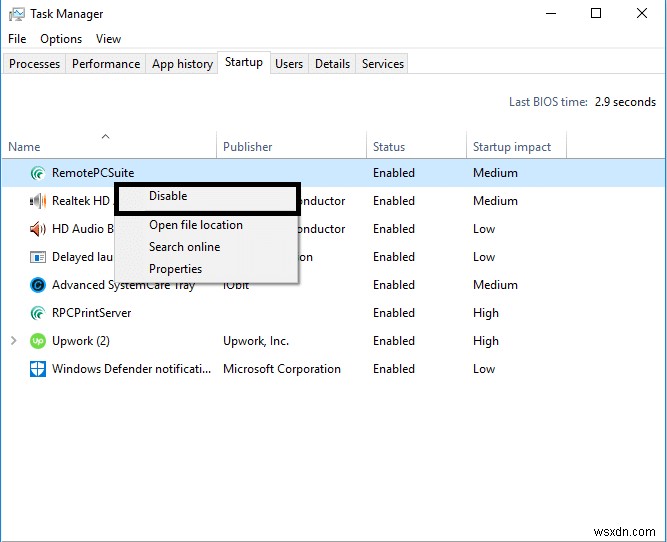The height and width of the screenshot is (542, 667).
Task: Select the RPCPrintServer row
Action: point(92,313)
